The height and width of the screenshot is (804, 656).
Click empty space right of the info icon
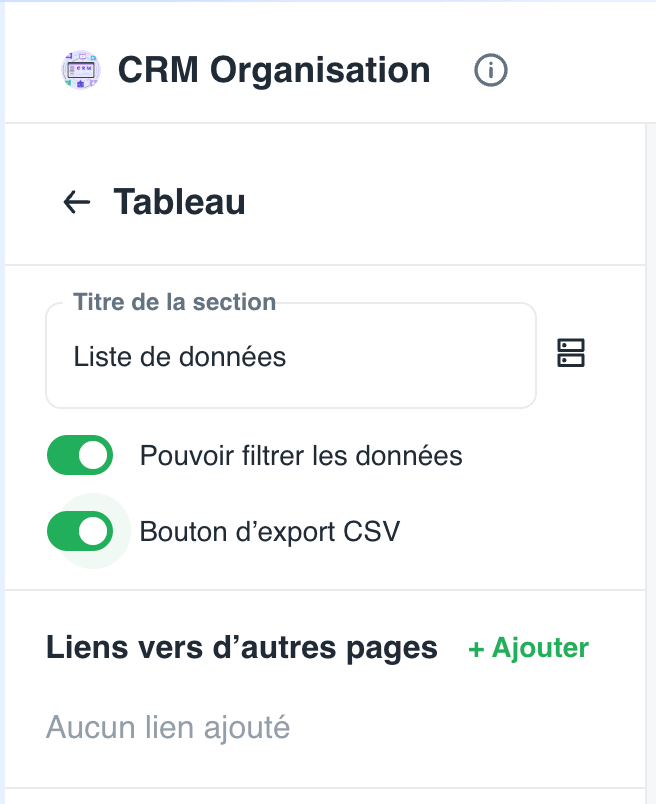(x=580, y=70)
